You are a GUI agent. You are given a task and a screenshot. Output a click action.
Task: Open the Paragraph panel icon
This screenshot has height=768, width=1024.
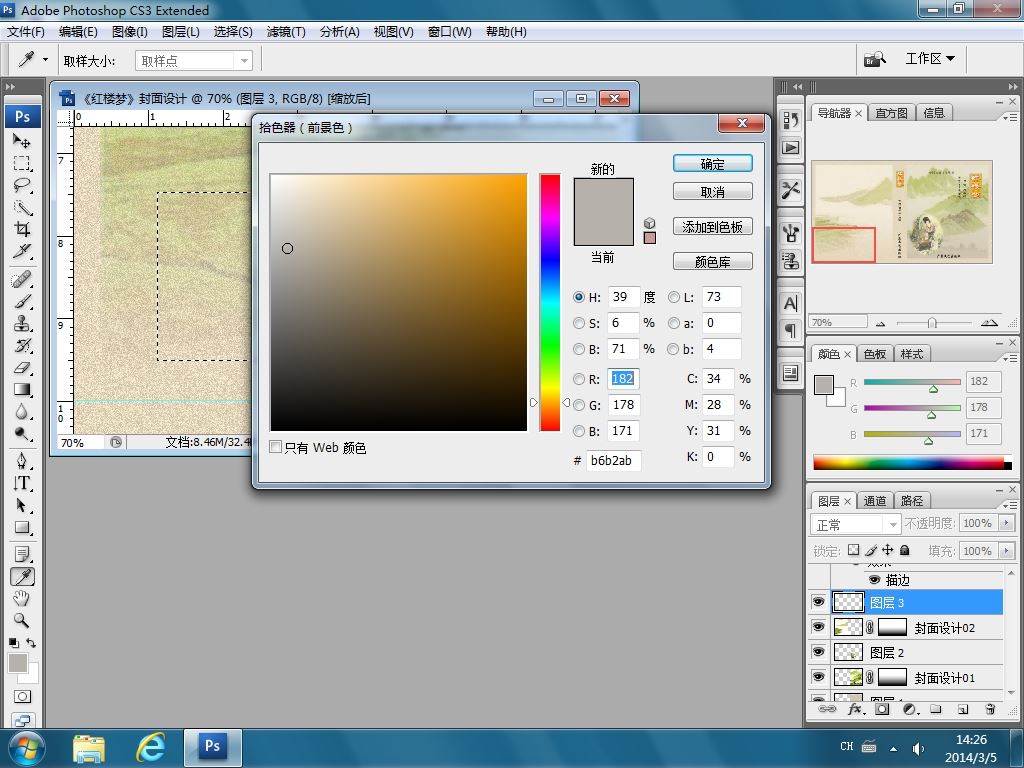[791, 331]
